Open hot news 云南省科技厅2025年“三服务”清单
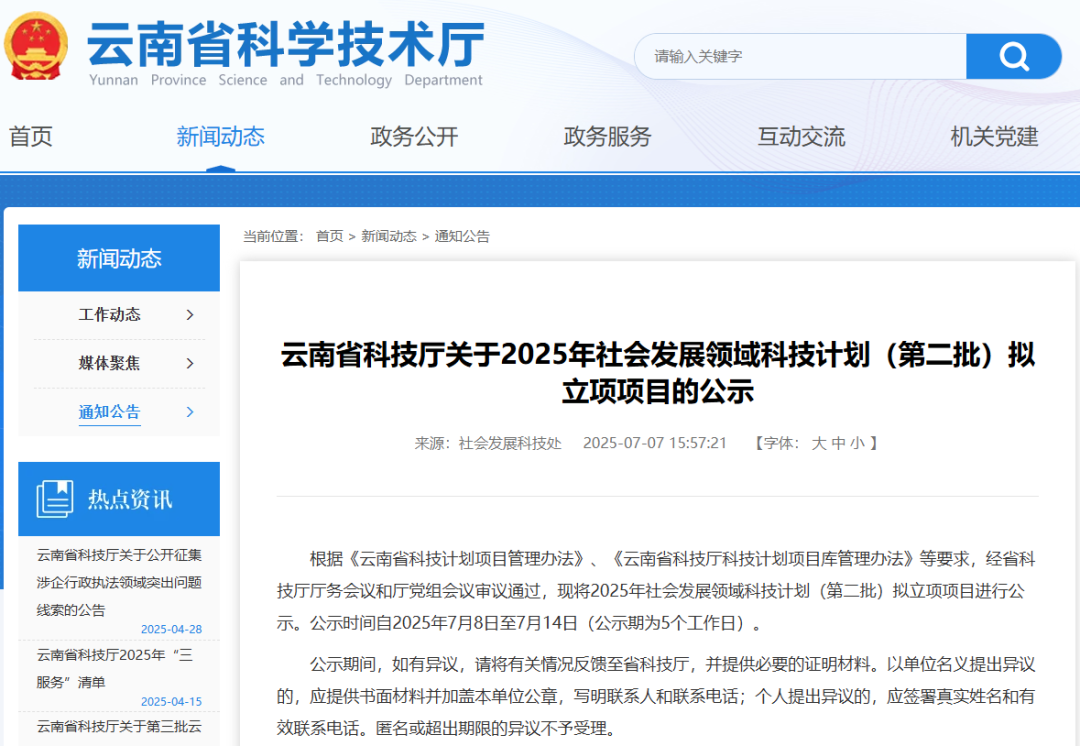Image resolution: width=1080 pixels, height=746 pixels. (114, 668)
